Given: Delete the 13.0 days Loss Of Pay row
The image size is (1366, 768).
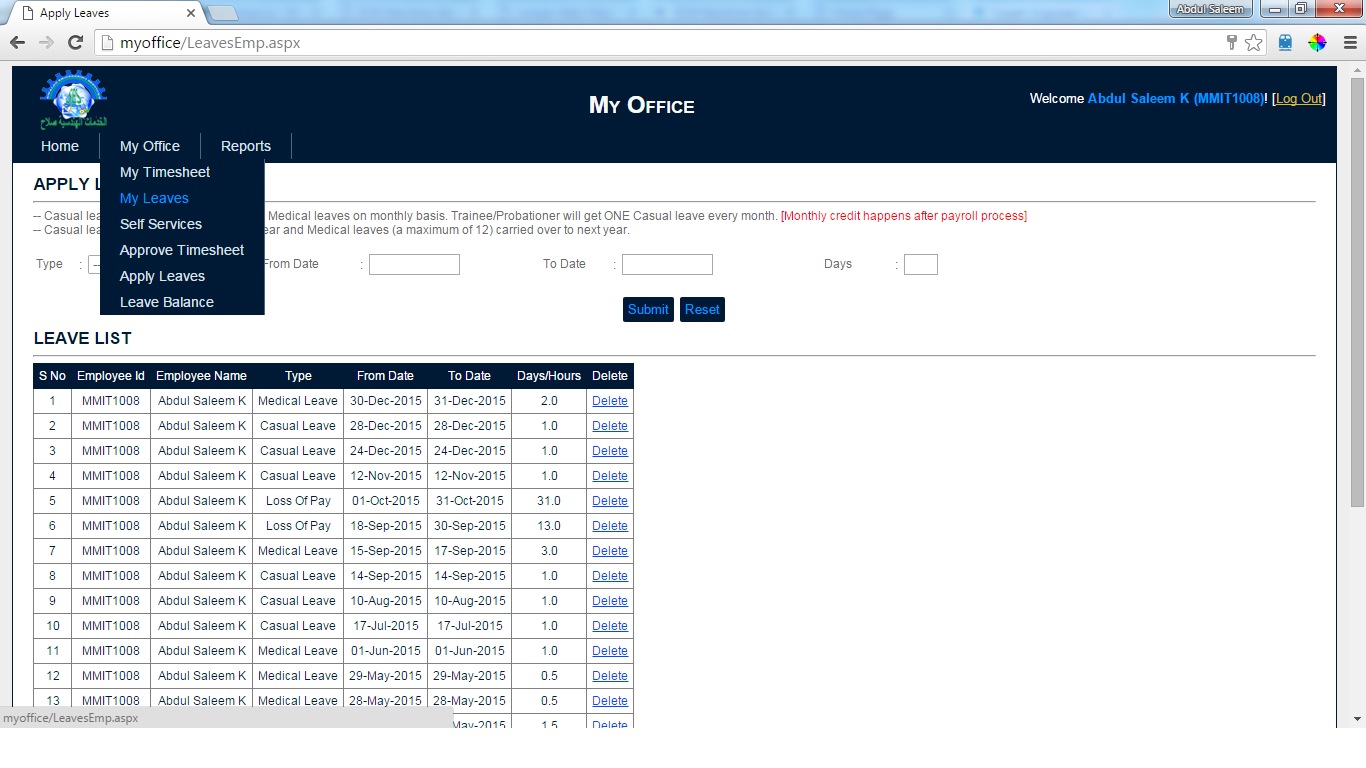Looking at the screenshot, I should pos(610,526).
